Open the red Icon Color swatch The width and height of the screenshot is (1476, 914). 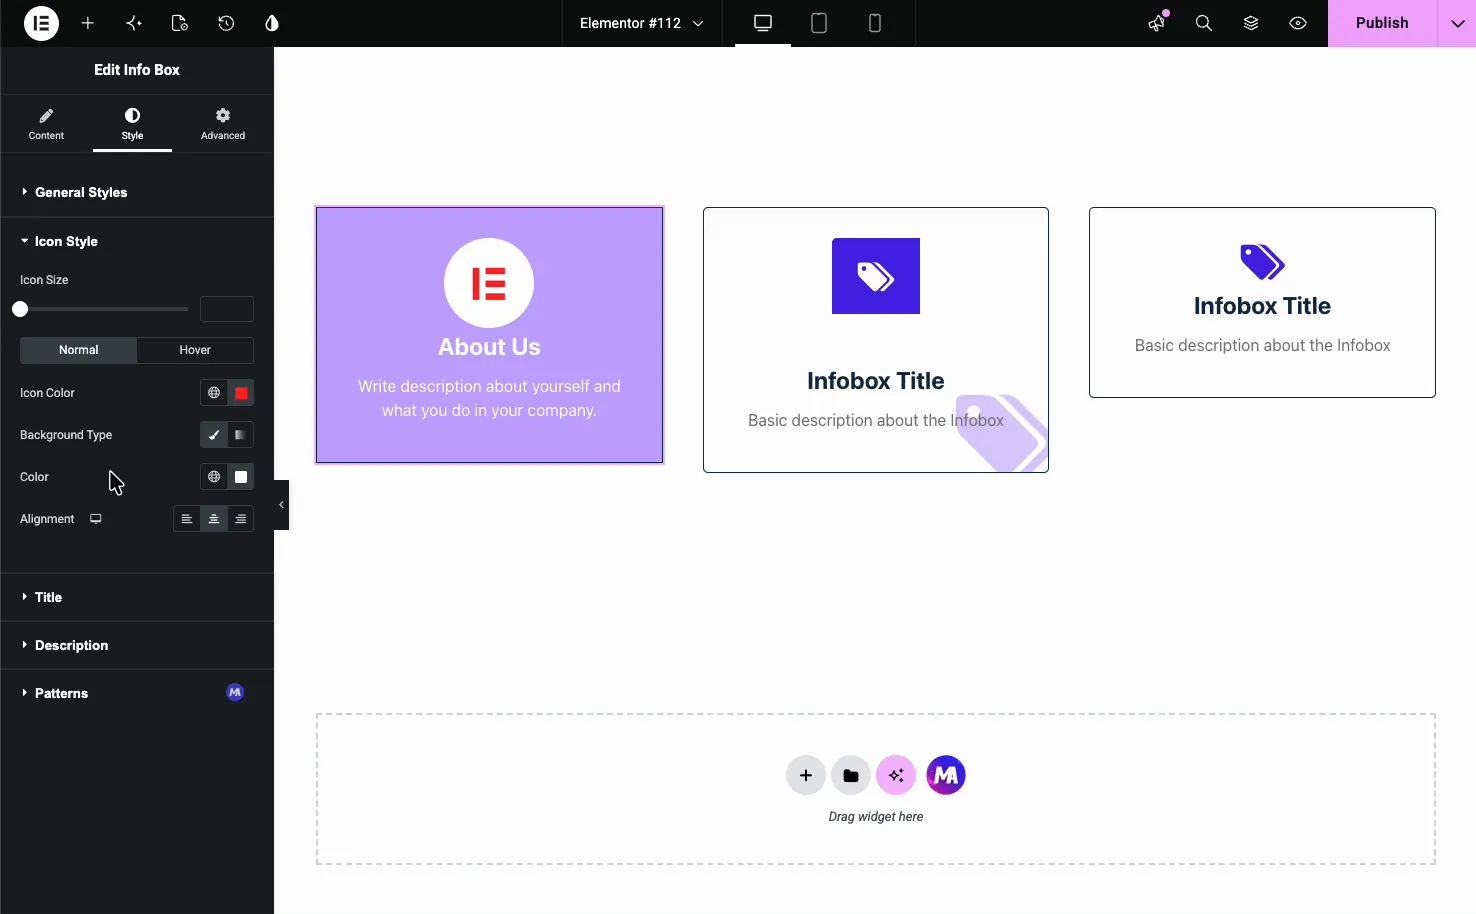click(x=241, y=393)
